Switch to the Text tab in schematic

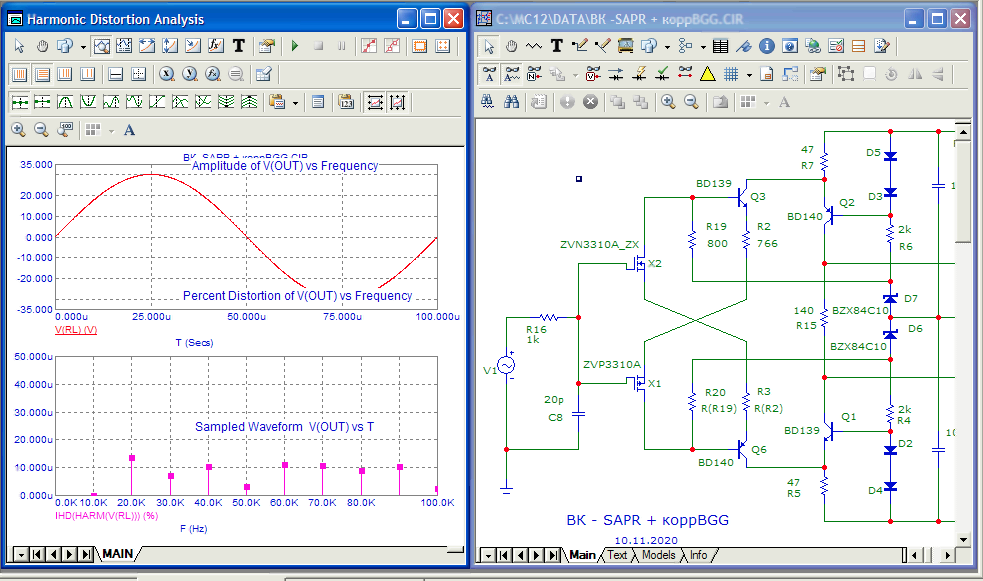(618, 555)
